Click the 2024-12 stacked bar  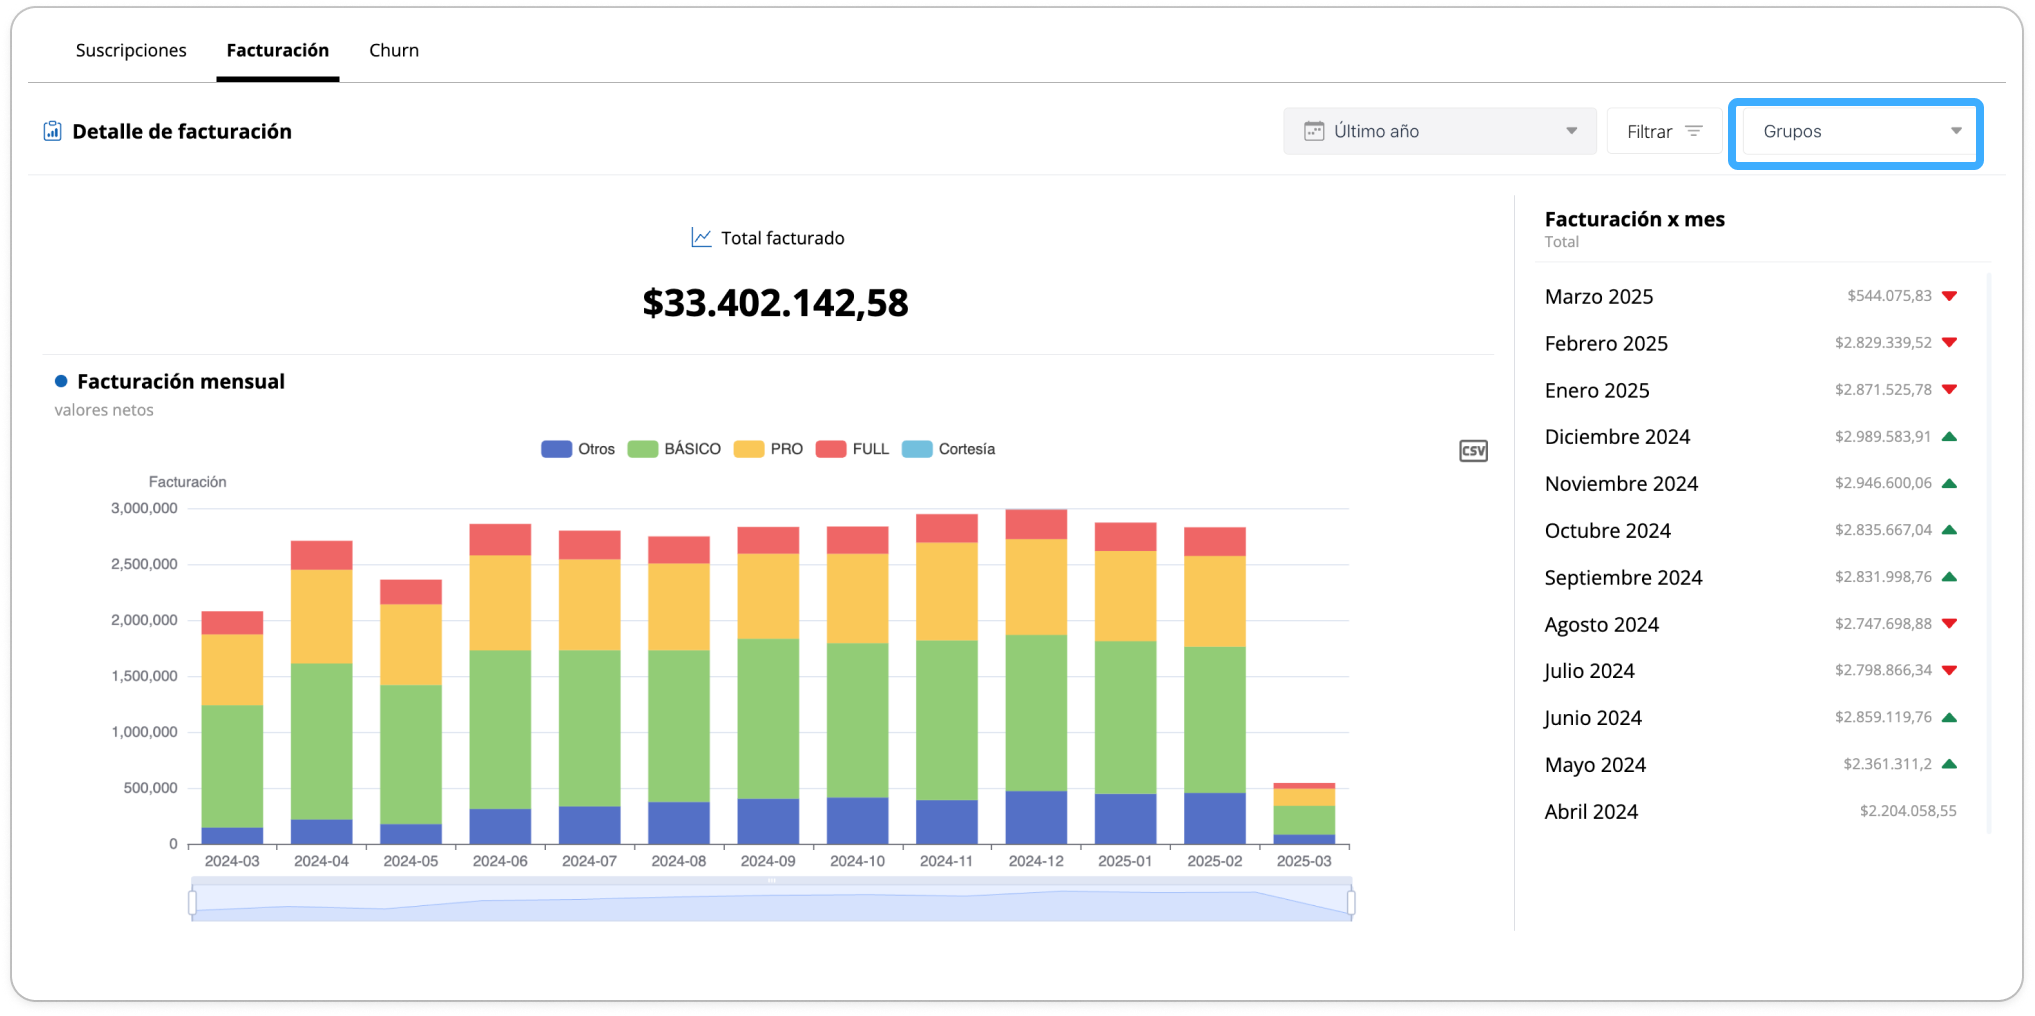[x=1036, y=676]
